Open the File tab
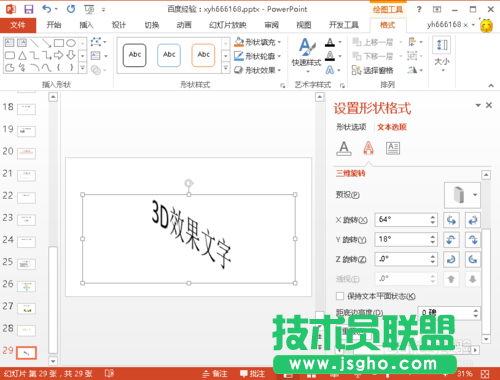 coord(18,25)
